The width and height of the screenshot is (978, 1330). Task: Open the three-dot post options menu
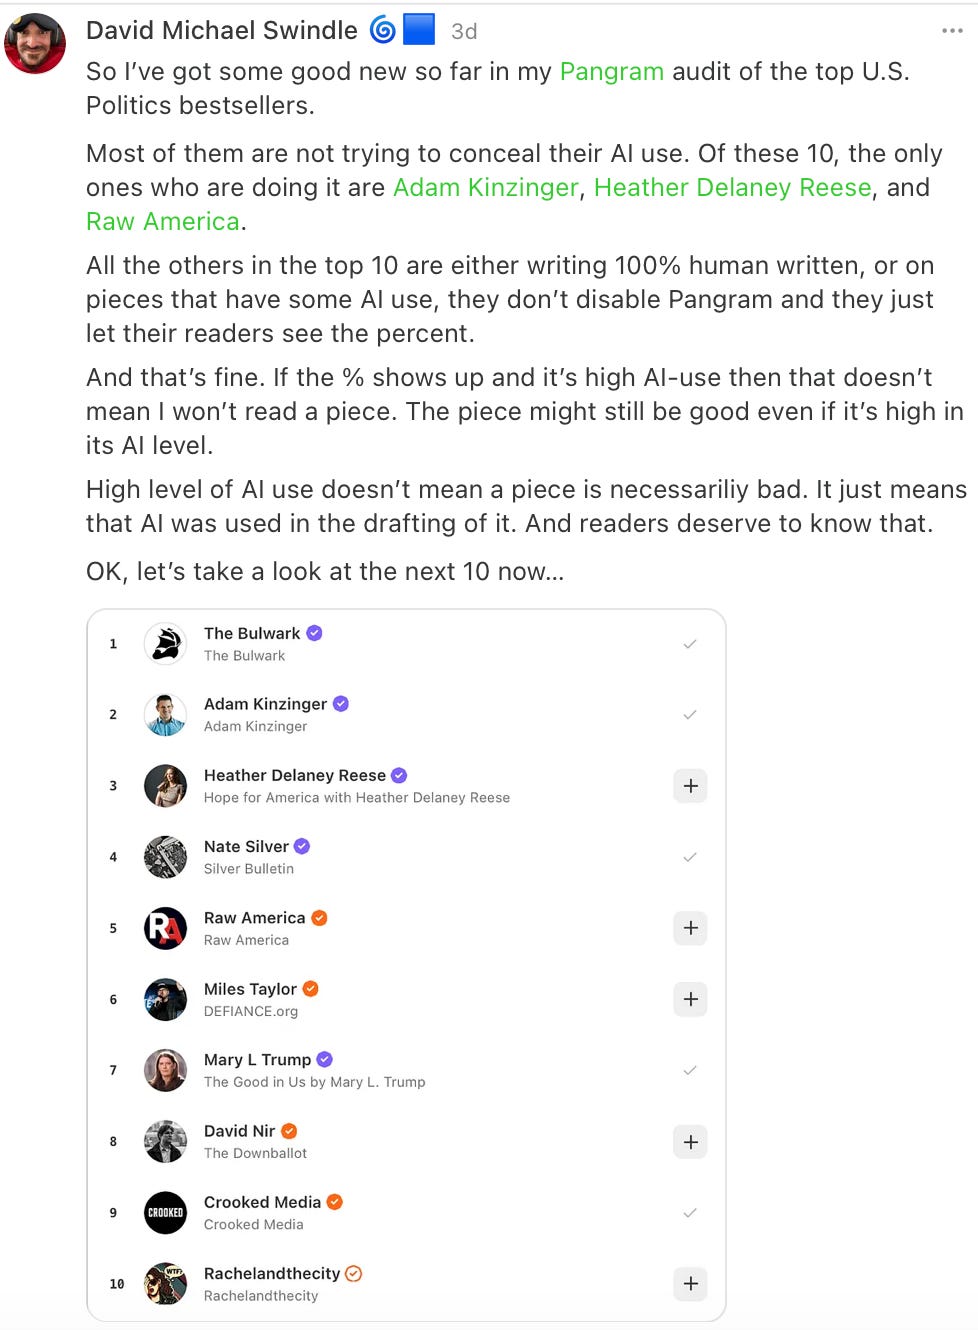tap(952, 31)
